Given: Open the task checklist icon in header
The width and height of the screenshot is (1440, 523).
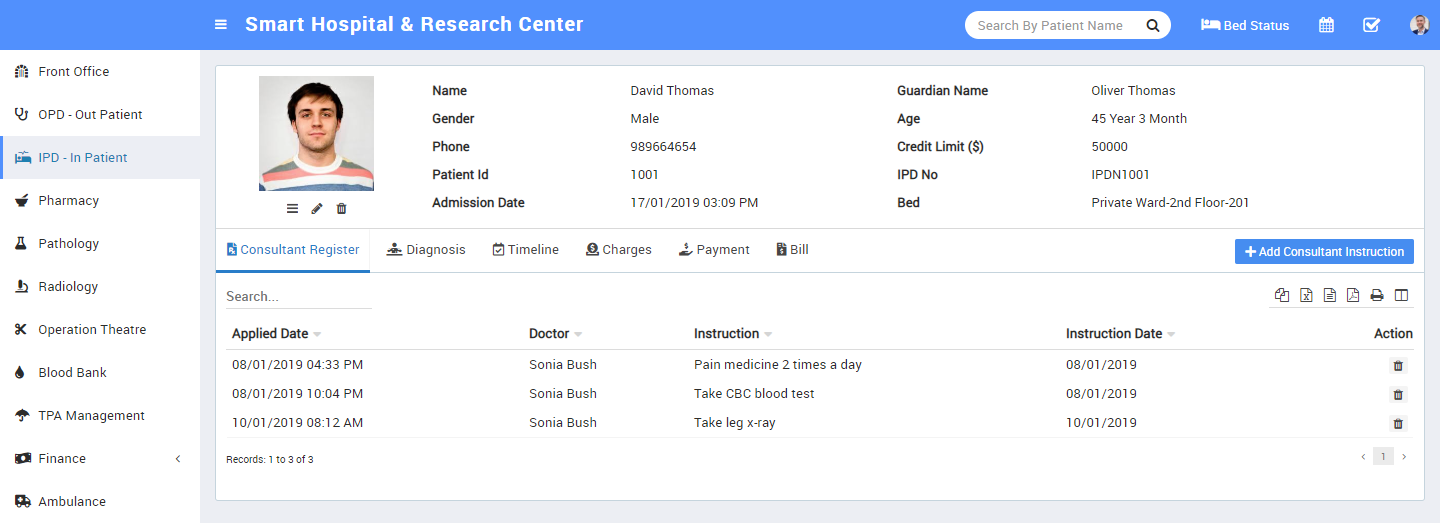Looking at the screenshot, I should [1371, 25].
